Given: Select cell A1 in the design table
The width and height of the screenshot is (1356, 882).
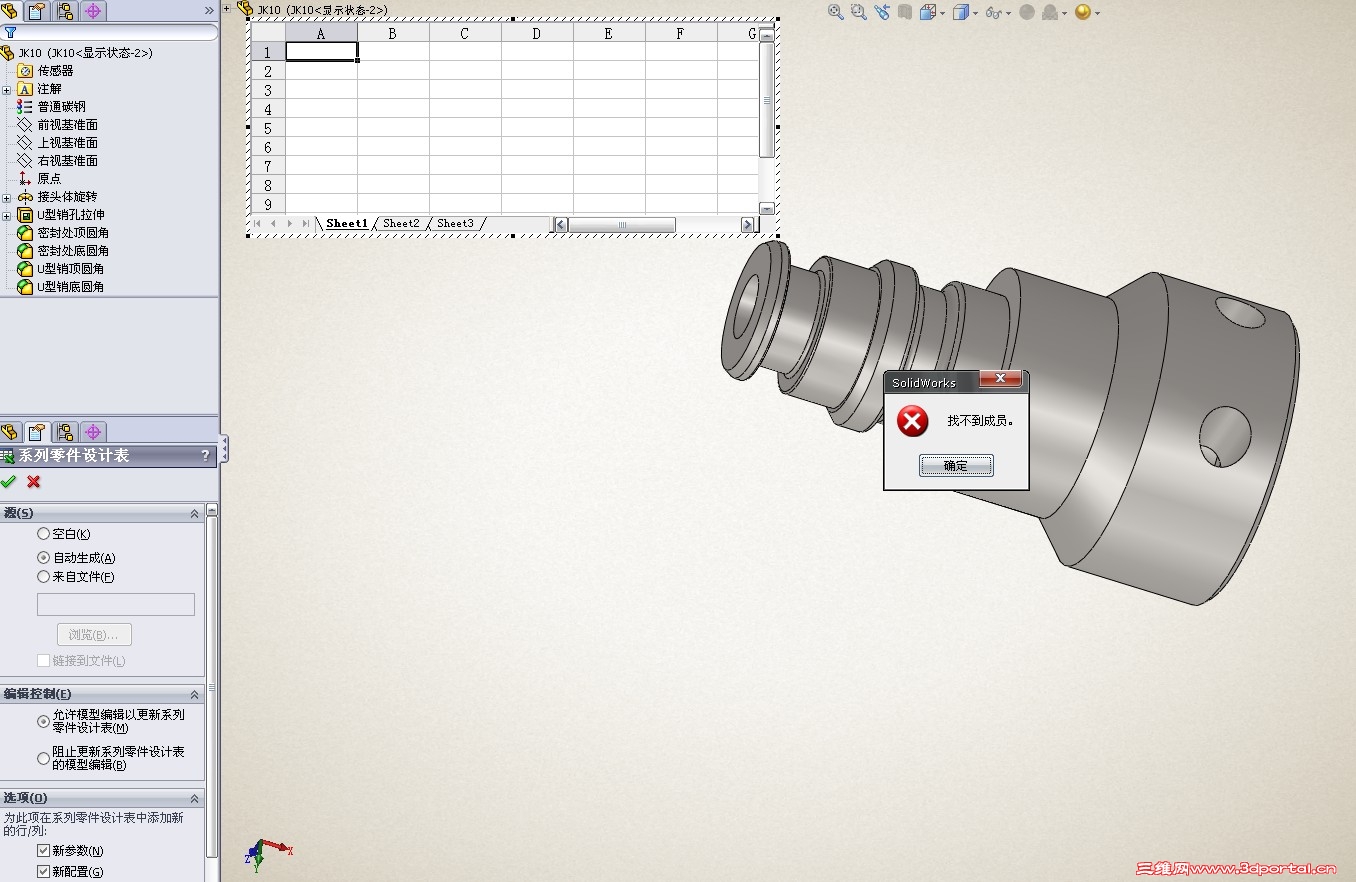Looking at the screenshot, I should (321, 52).
